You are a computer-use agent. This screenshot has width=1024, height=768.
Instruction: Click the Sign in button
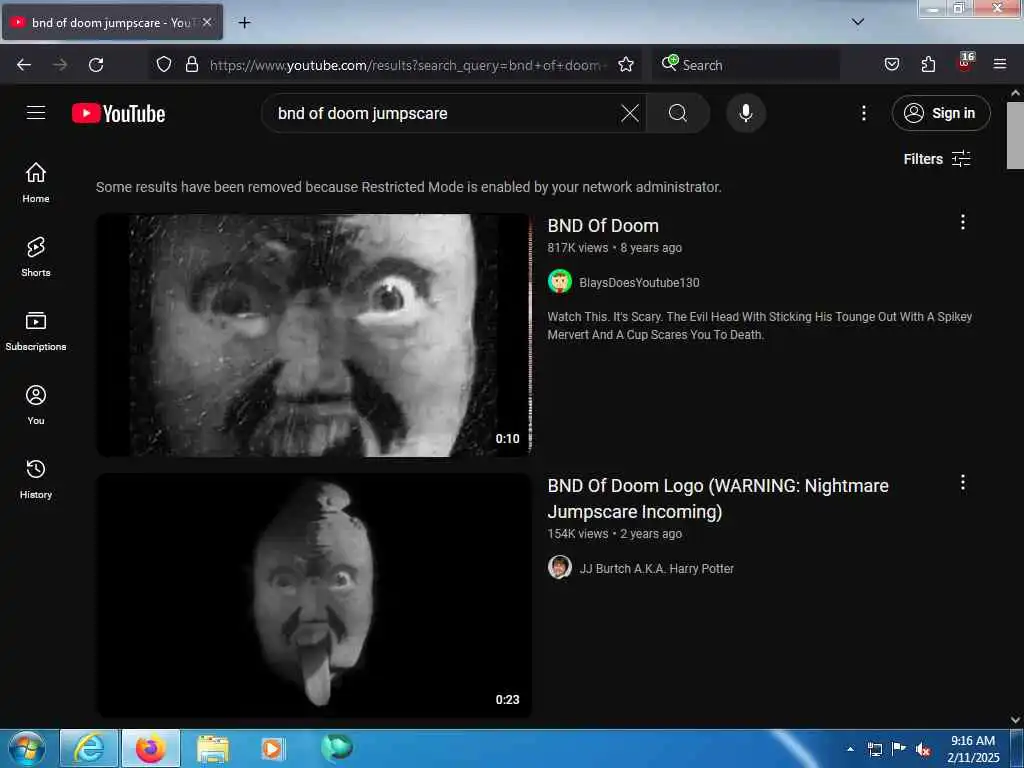click(940, 113)
